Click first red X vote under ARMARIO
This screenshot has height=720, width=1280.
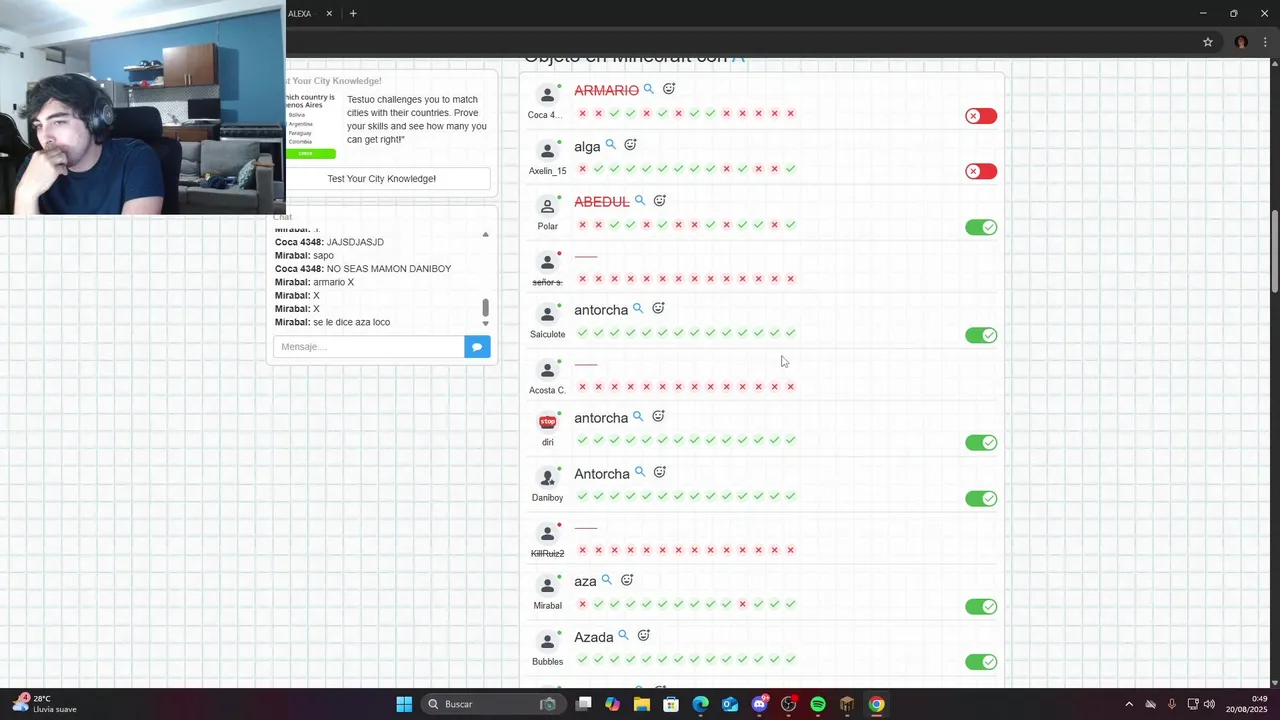tap(583, 114)
